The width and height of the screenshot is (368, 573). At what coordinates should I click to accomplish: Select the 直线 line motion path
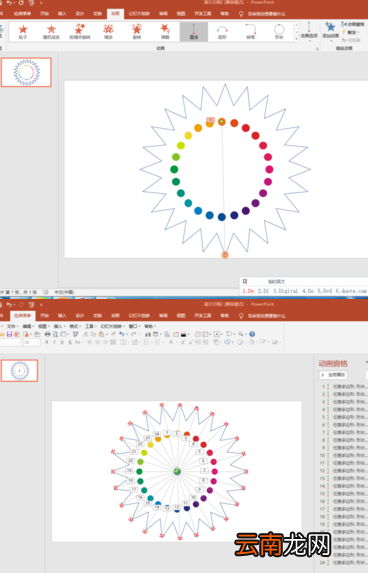click(x=194, y=31)
